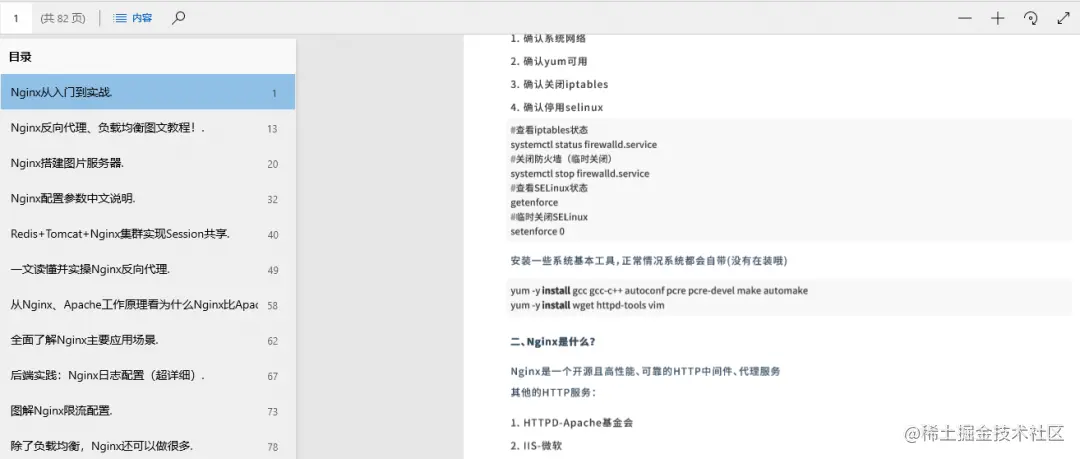Open Nginx反向代理、负载均衡图文教程 entry
1080x459 pixels.
147,128
